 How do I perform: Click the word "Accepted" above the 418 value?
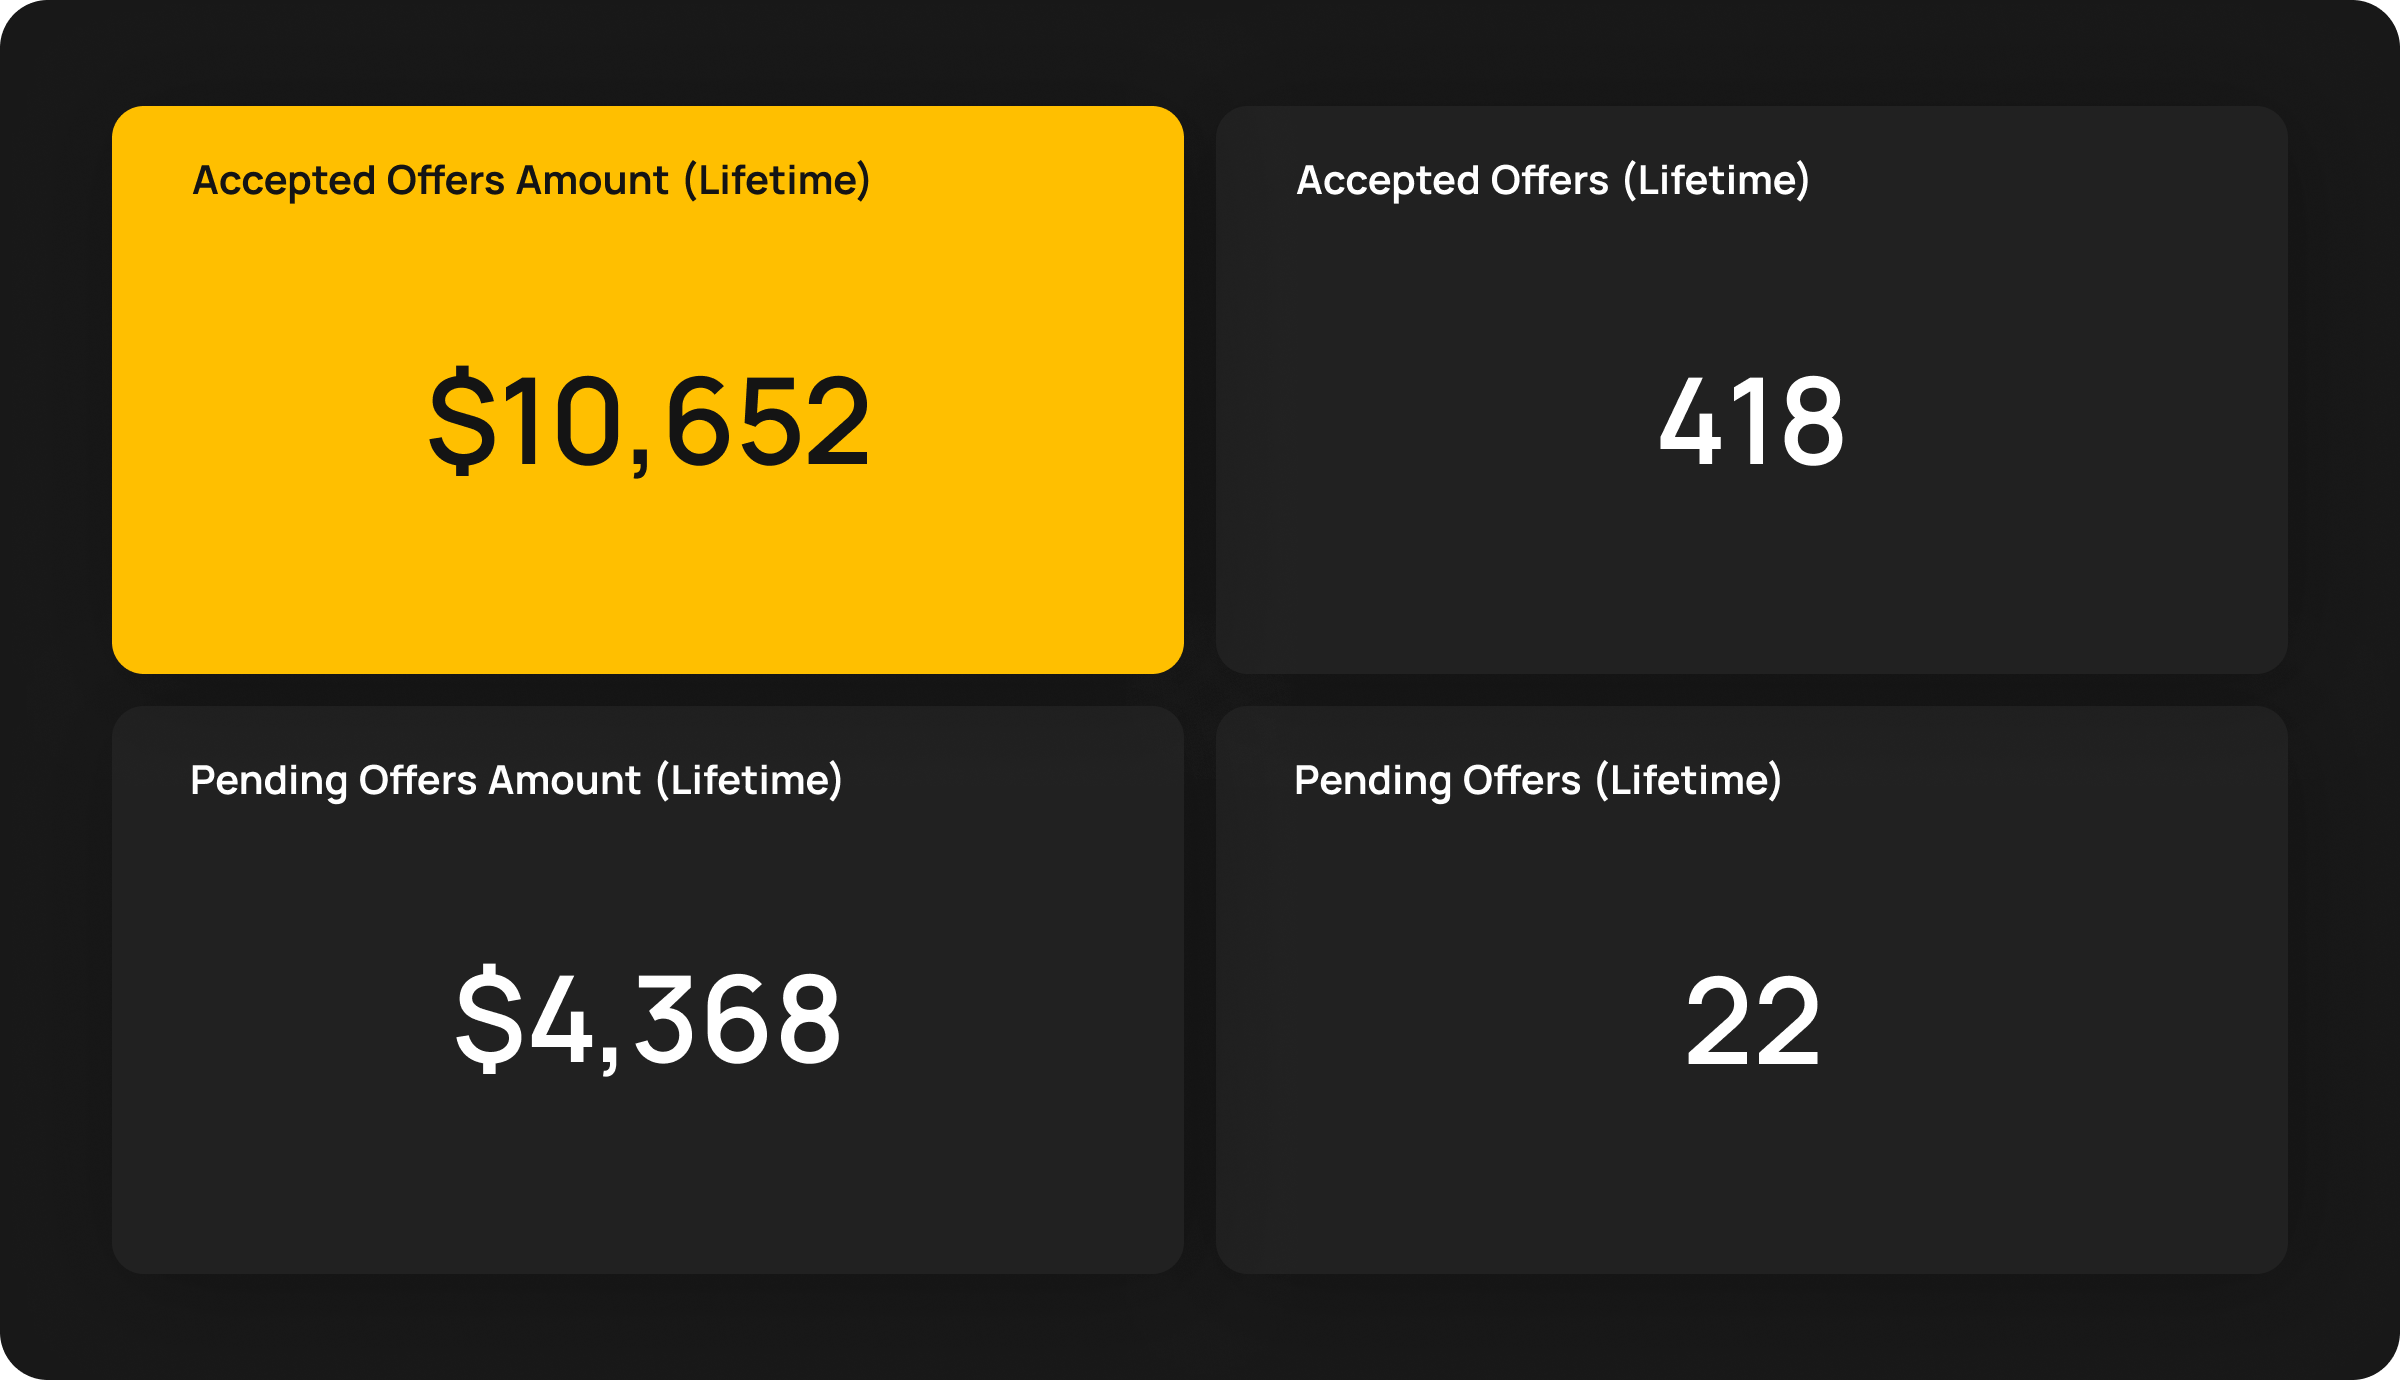coord(1387,181)
